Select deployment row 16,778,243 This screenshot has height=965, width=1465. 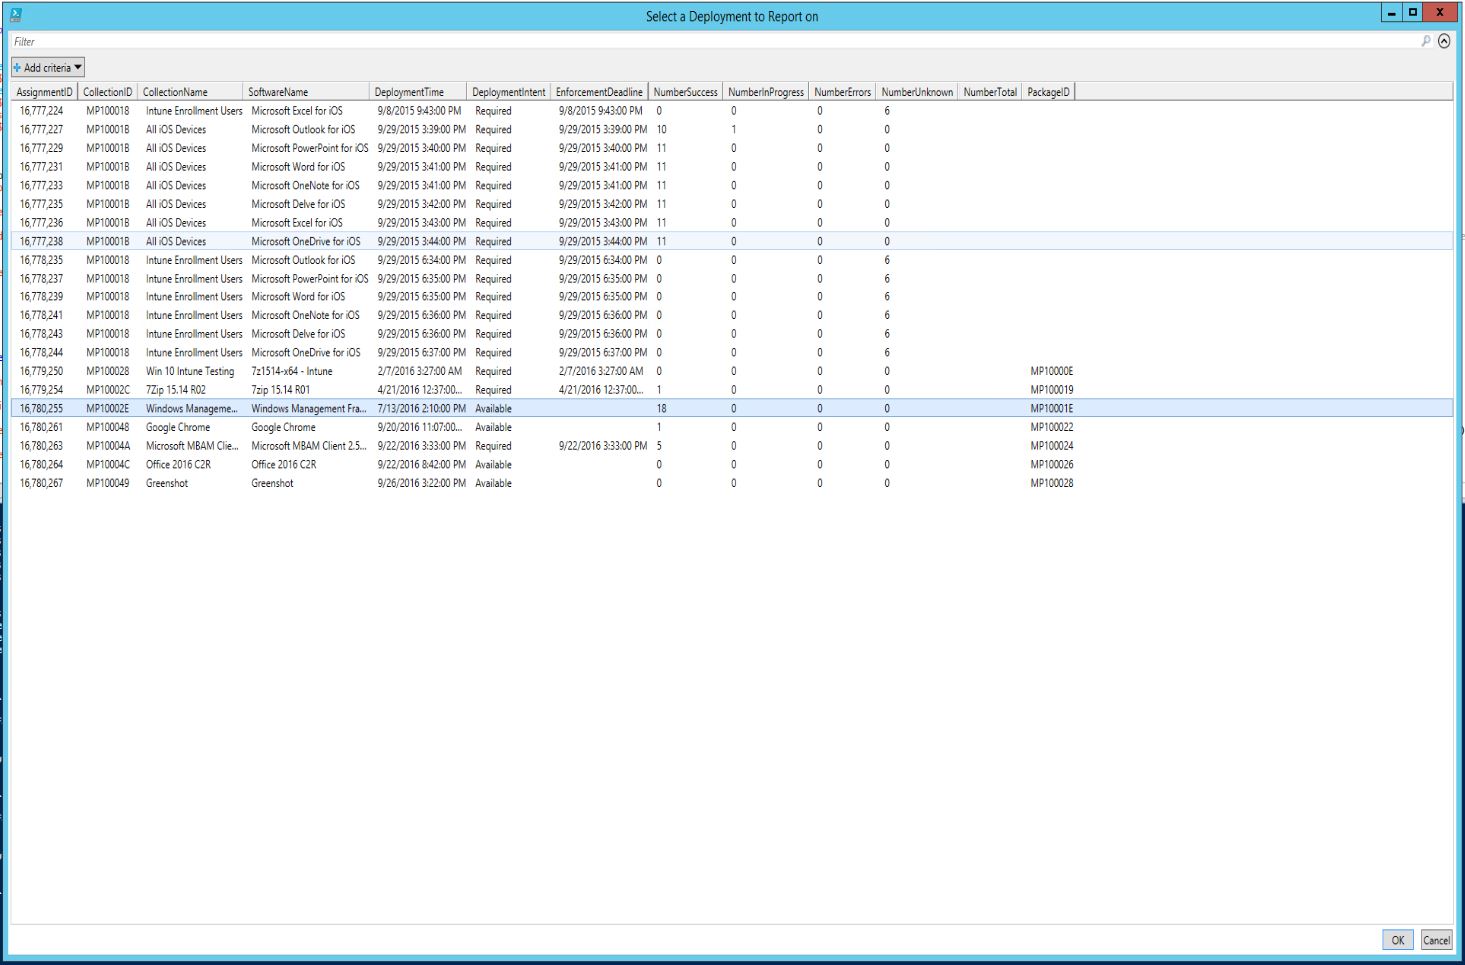[731, 334]
